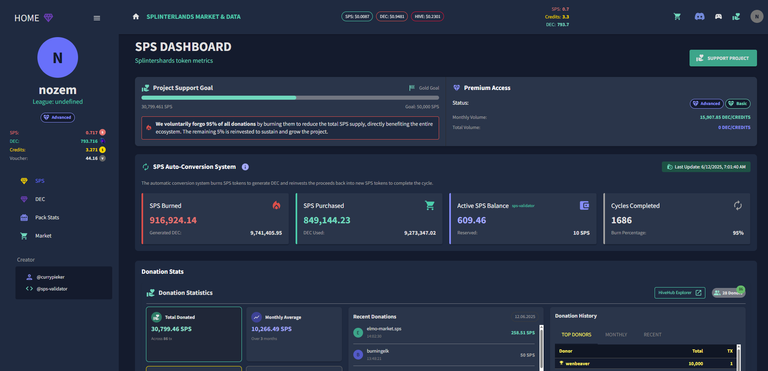
Task: Click the HIVE price pill
Action: tap(428, 17)
